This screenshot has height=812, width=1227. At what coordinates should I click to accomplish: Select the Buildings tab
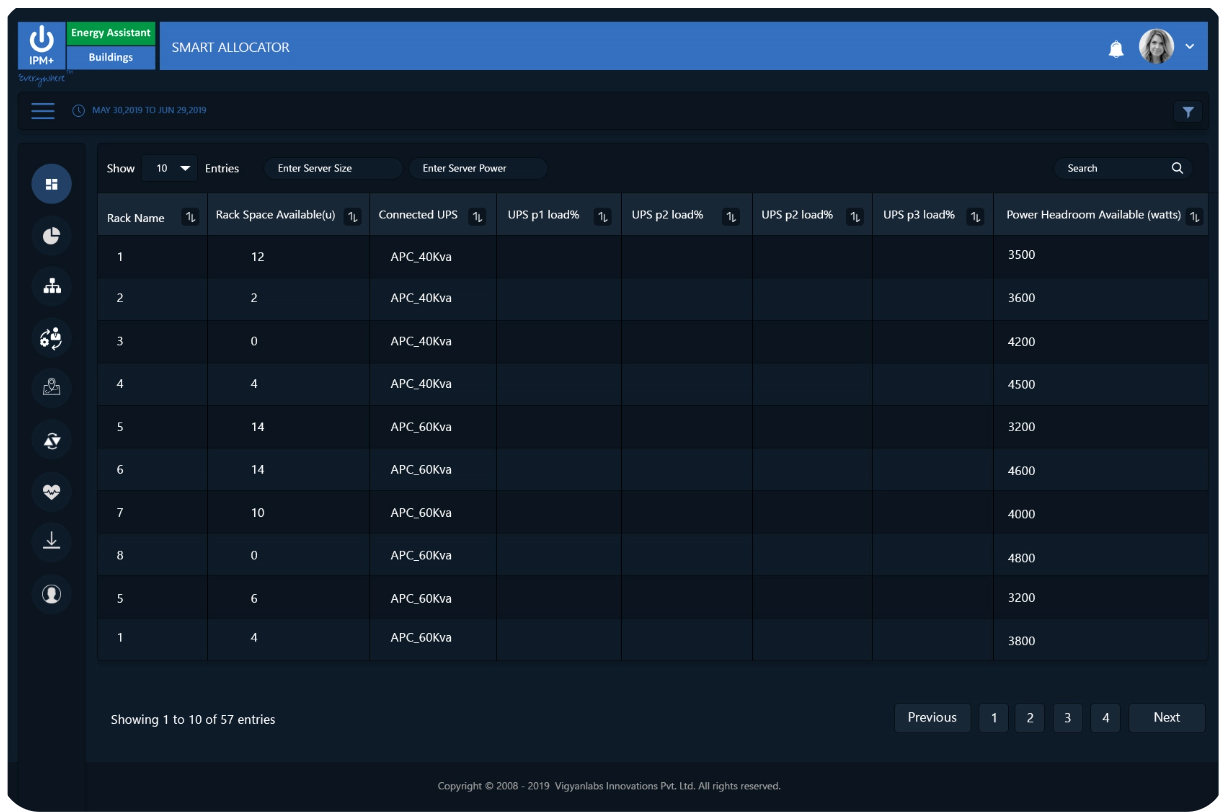coord(111,57)
